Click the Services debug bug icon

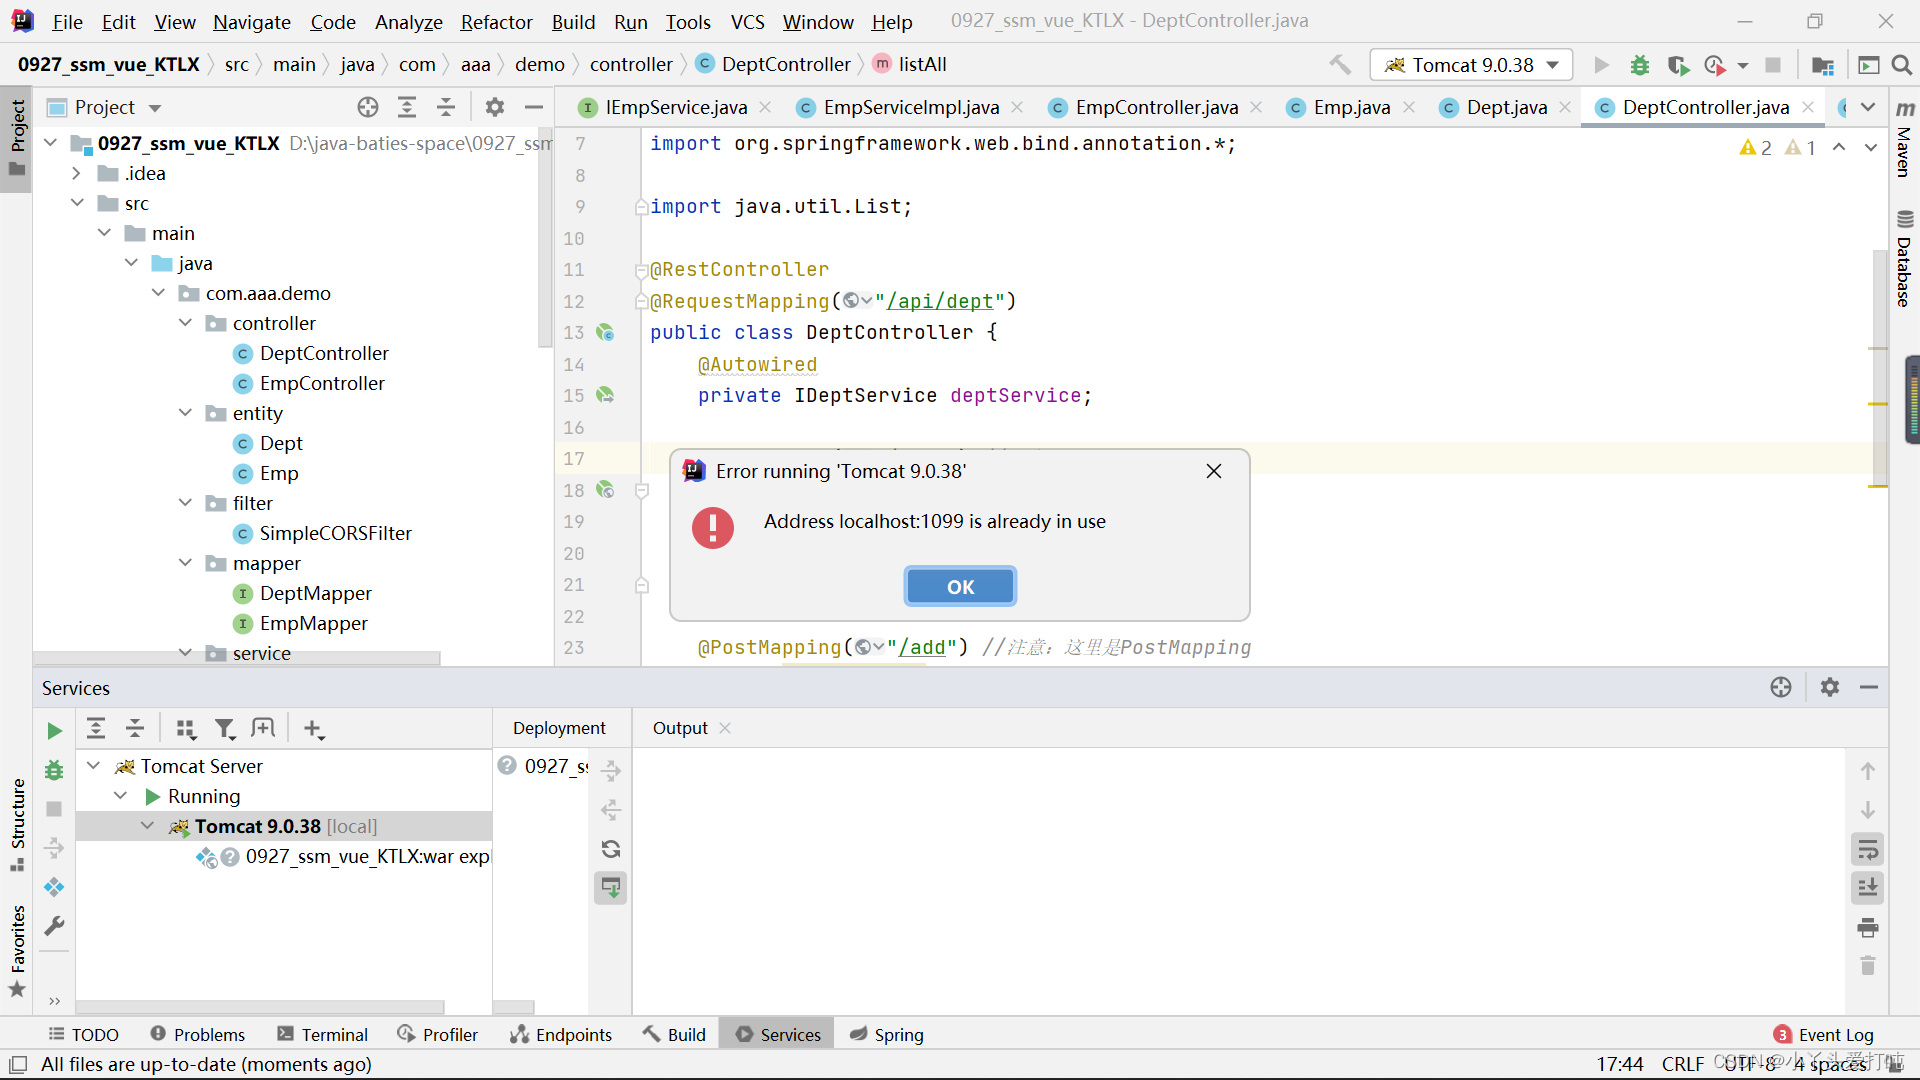pyautogui.click(x=54, y=770)
